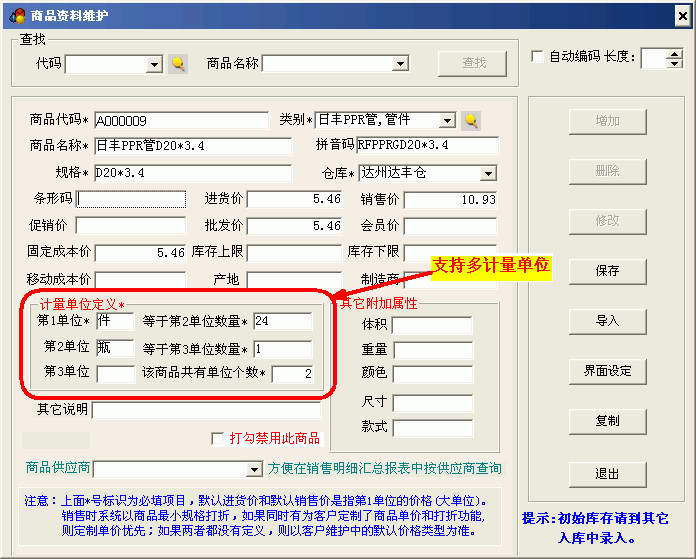Click the 移动成本价 input field

(140, 280)
